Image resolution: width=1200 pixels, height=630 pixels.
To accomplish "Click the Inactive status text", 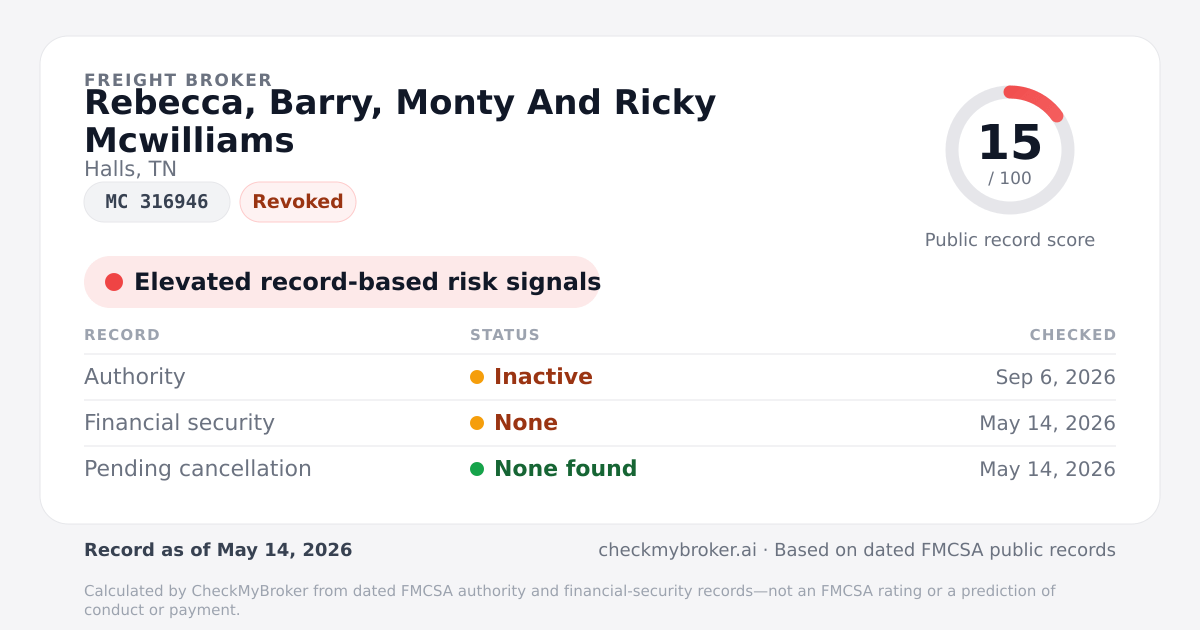I will click(543, 377).
